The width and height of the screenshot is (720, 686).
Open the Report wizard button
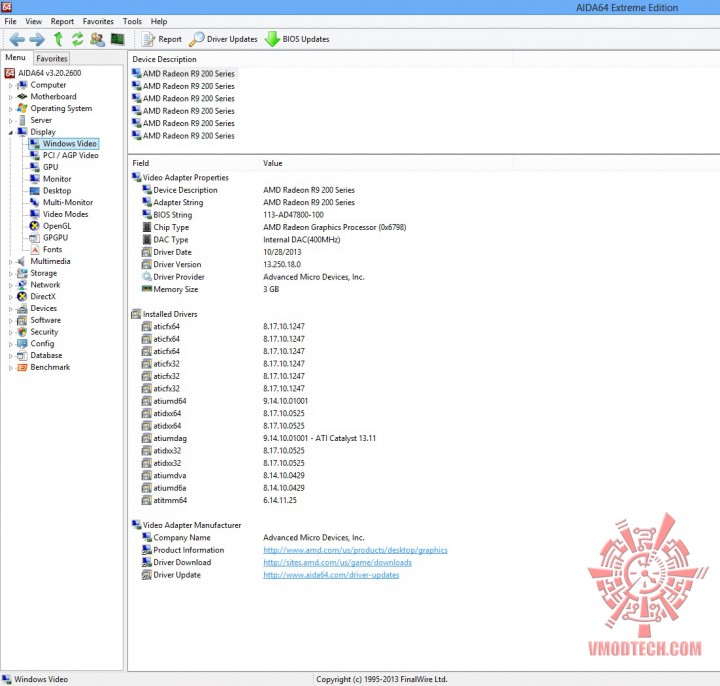tap(162, 39)
